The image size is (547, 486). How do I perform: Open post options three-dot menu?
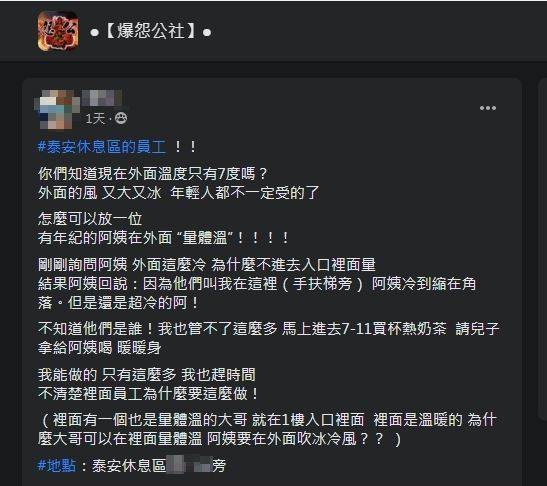[488, 108]
